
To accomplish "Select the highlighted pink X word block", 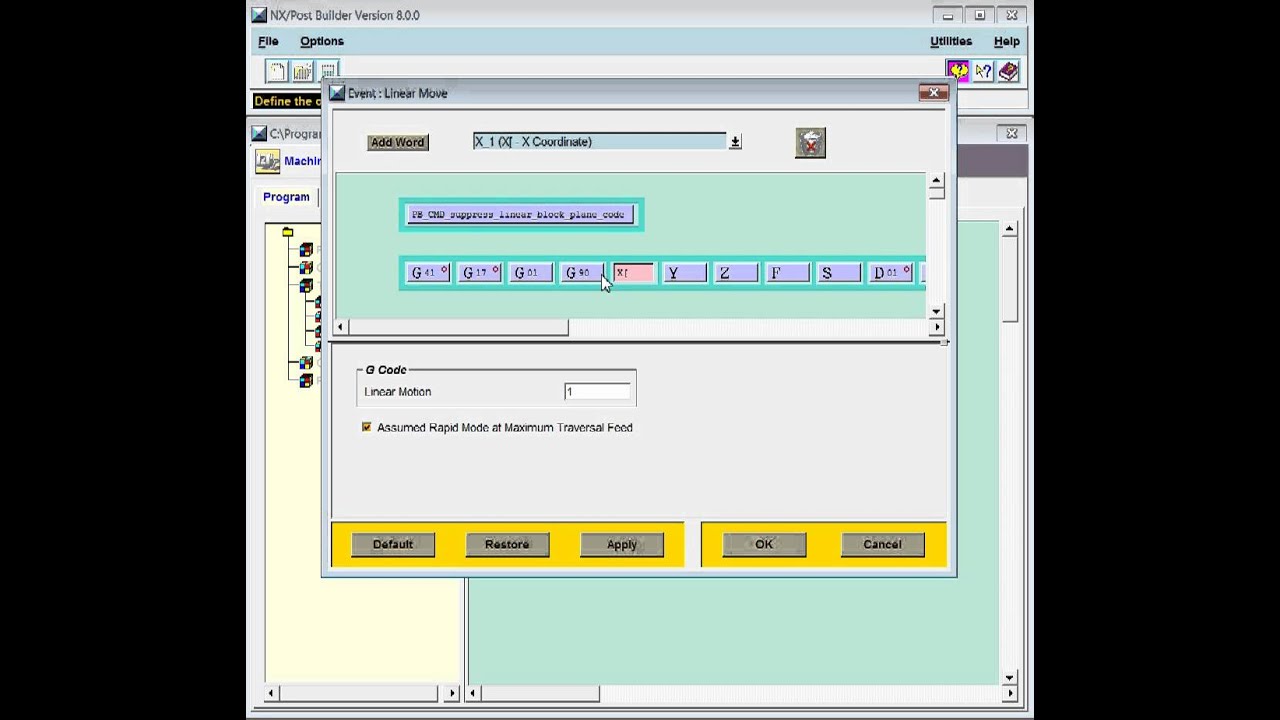I will coord(634,273).
